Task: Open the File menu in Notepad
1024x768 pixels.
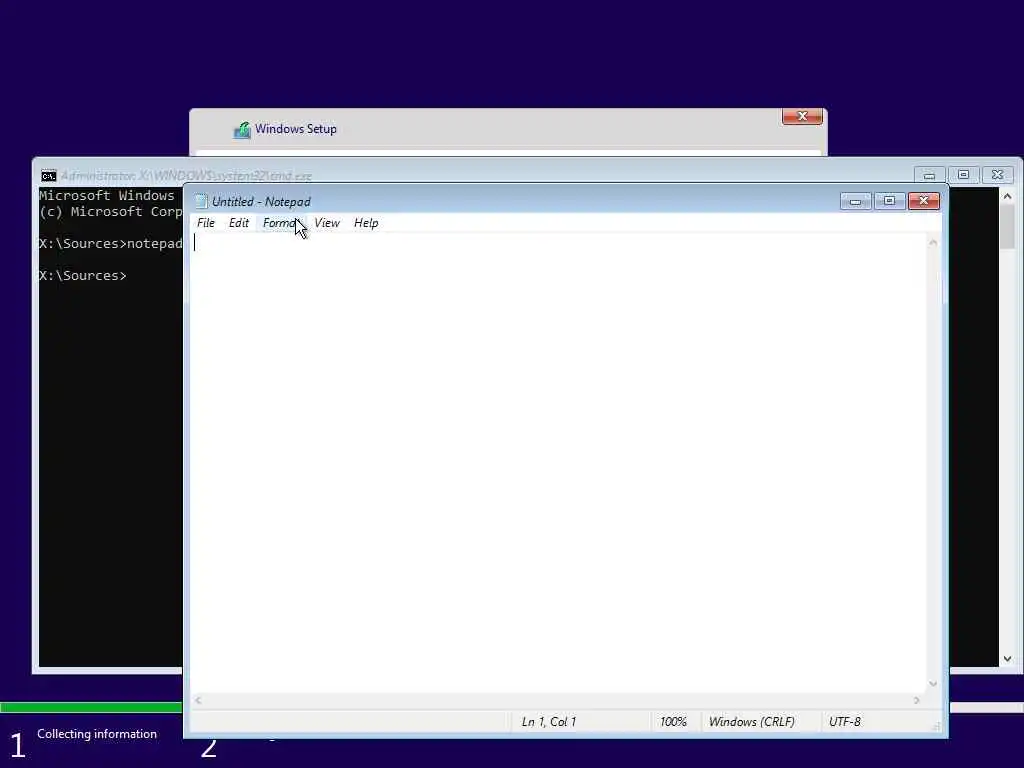Action: 206,223
